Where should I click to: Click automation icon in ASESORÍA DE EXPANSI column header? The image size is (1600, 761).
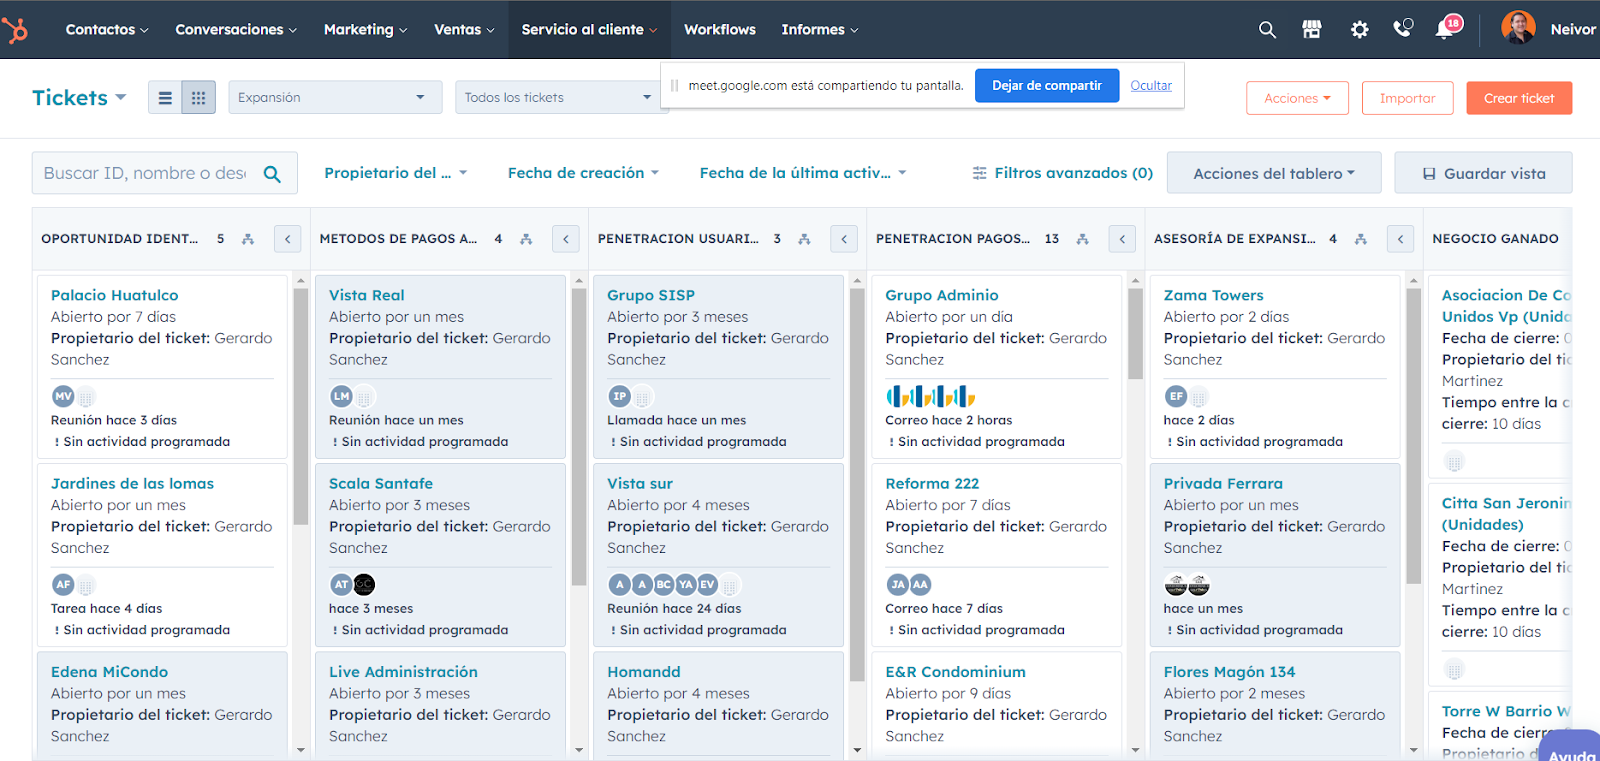[x=1360, y=239]
